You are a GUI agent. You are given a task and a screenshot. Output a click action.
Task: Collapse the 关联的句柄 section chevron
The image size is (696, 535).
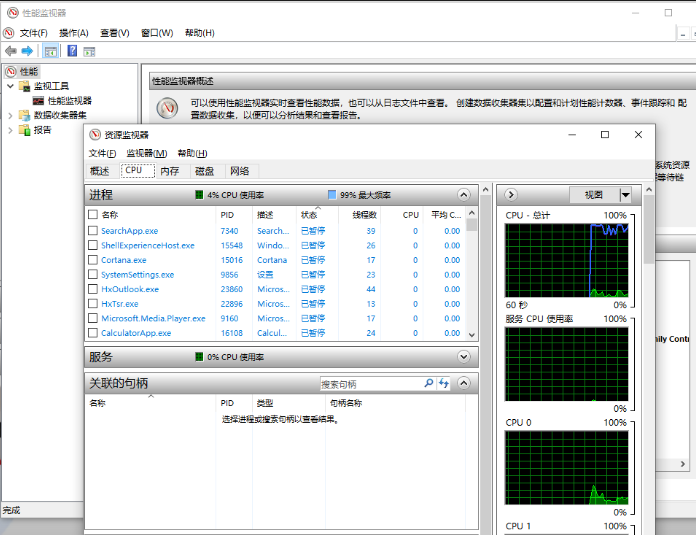[x=463, y=383]
